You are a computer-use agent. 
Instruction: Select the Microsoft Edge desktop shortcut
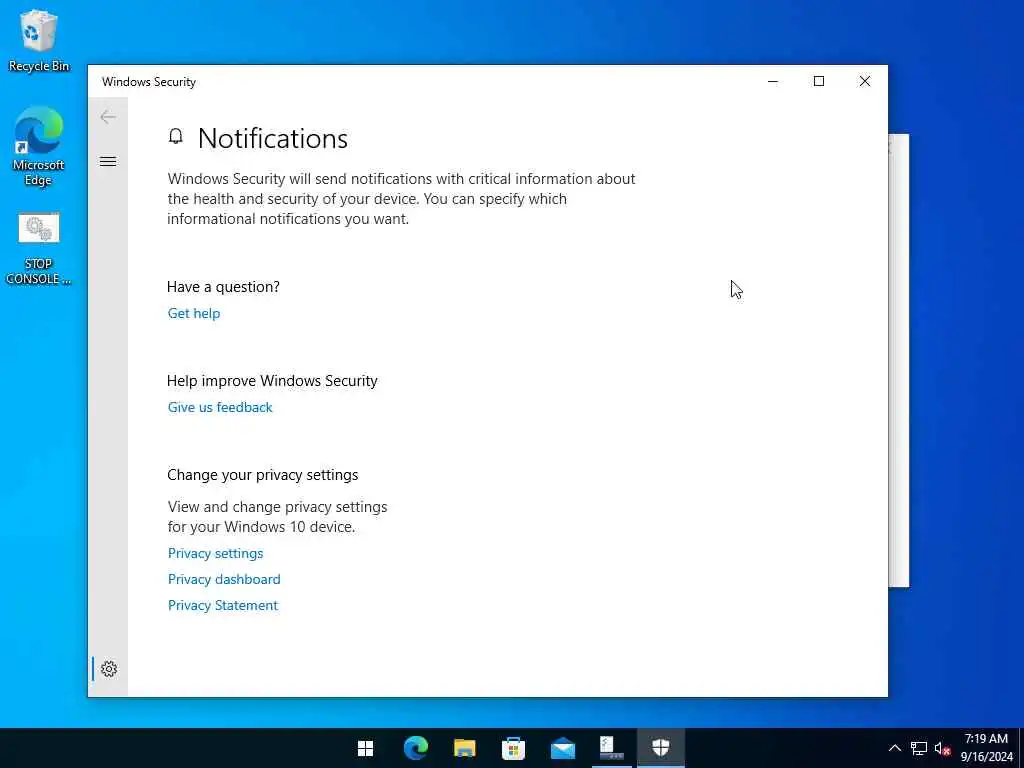point(39,146)
